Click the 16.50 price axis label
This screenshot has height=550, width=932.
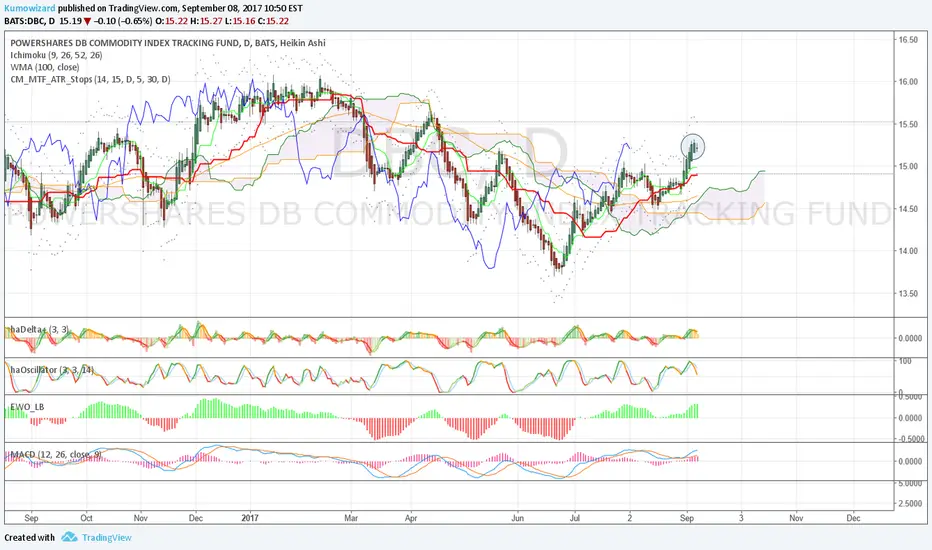pos(908,40)
